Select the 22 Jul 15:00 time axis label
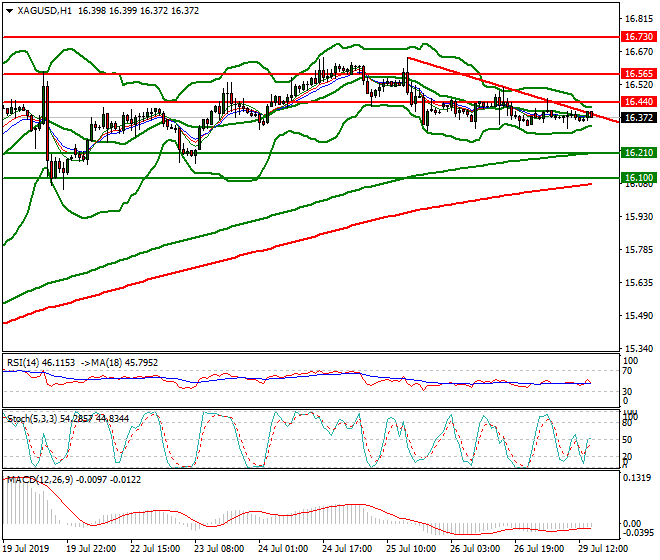Viewport: 660px width, 560px height. (x=155, y=549)
